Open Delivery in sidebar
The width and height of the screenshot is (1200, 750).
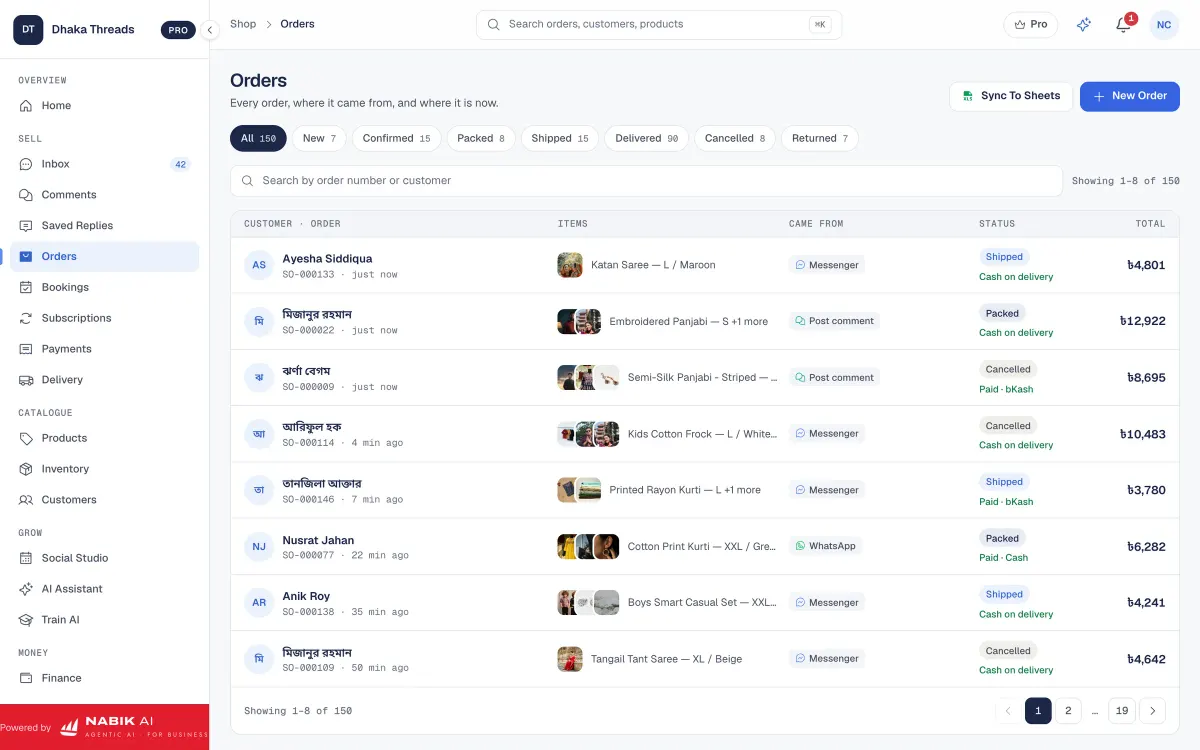pyautogui.click(x=104, y=380)
